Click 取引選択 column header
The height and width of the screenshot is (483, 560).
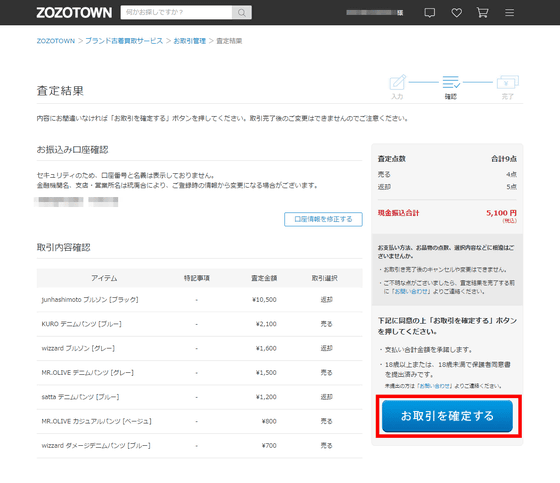click(325, 278)
